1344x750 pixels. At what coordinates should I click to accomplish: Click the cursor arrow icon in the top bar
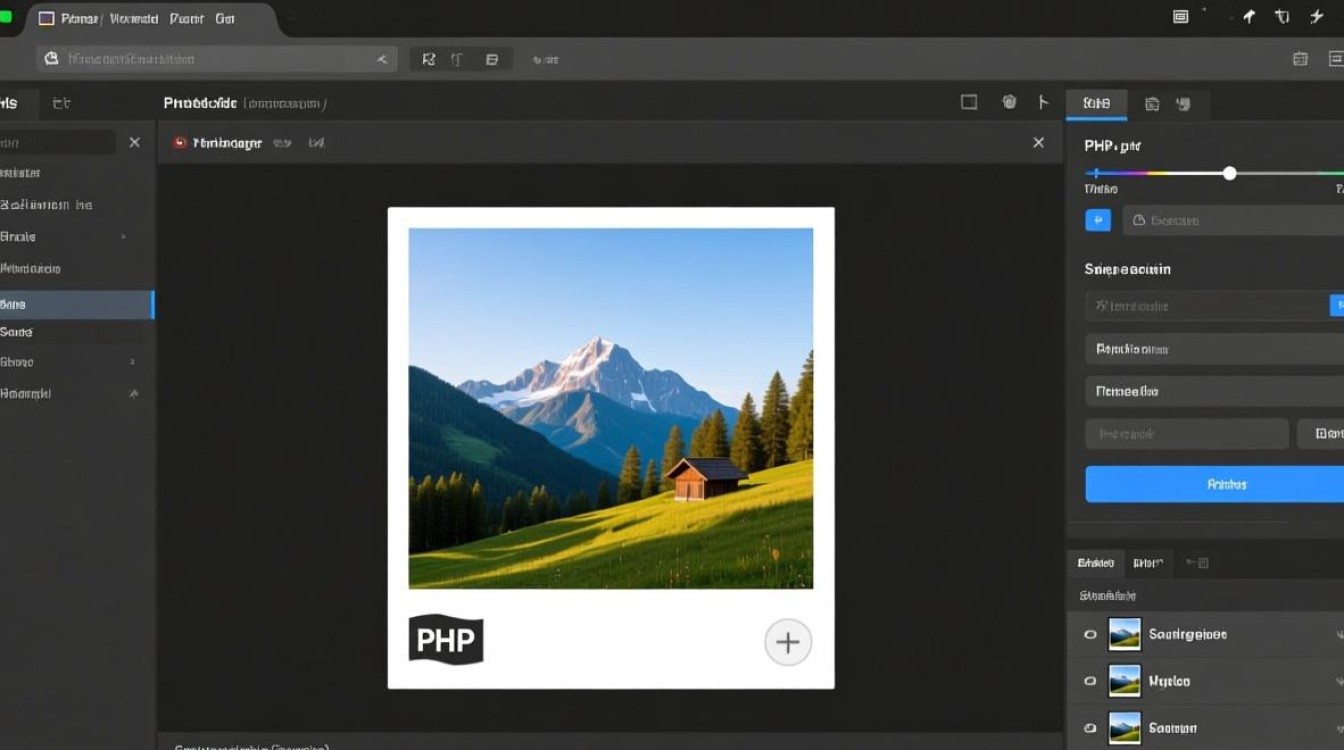coord(1248,17)
